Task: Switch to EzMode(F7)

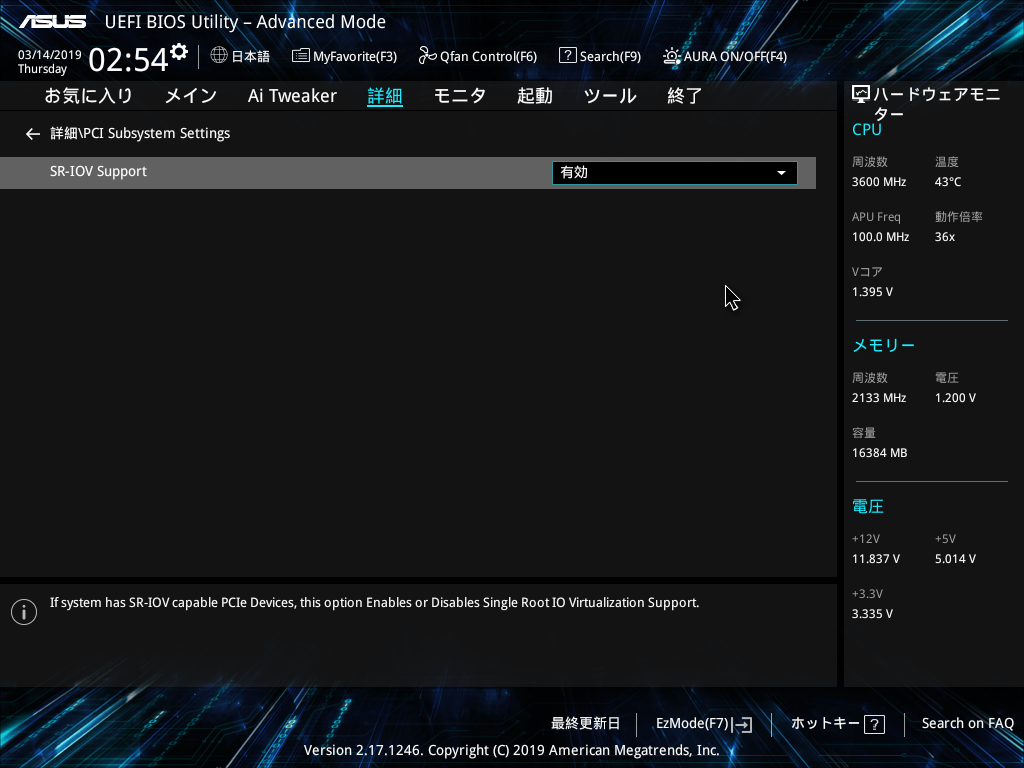Action: click(x=704, y=724)
